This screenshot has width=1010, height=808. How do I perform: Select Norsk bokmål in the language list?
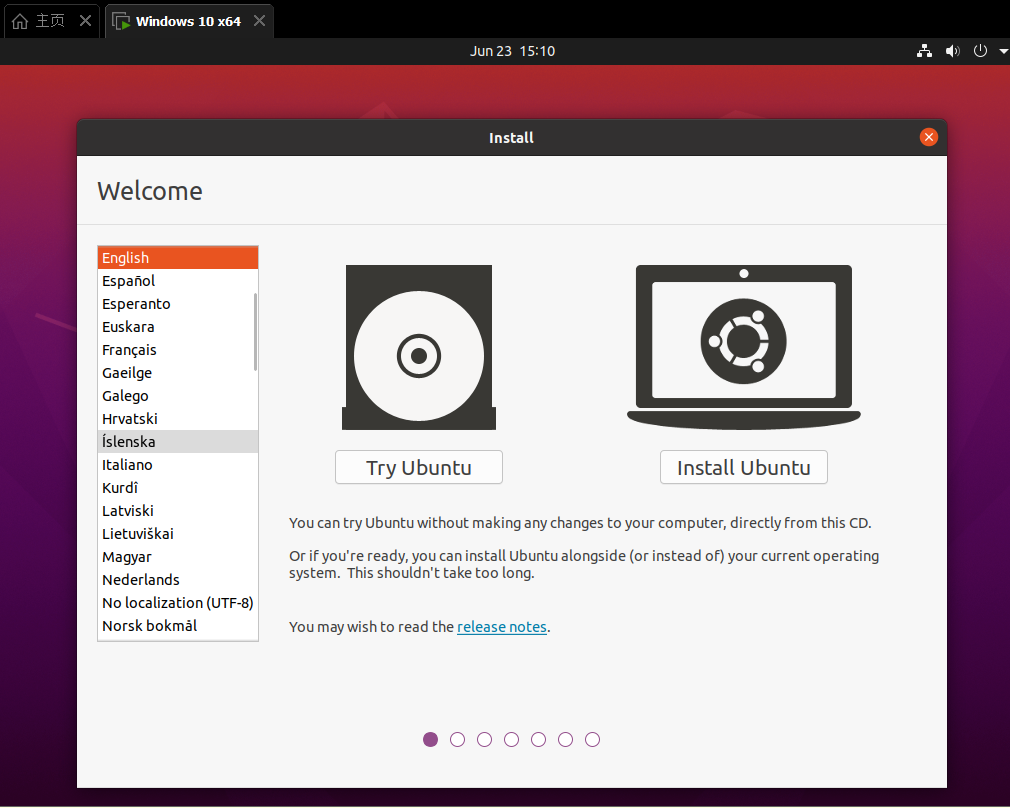(x=176, y=626)
